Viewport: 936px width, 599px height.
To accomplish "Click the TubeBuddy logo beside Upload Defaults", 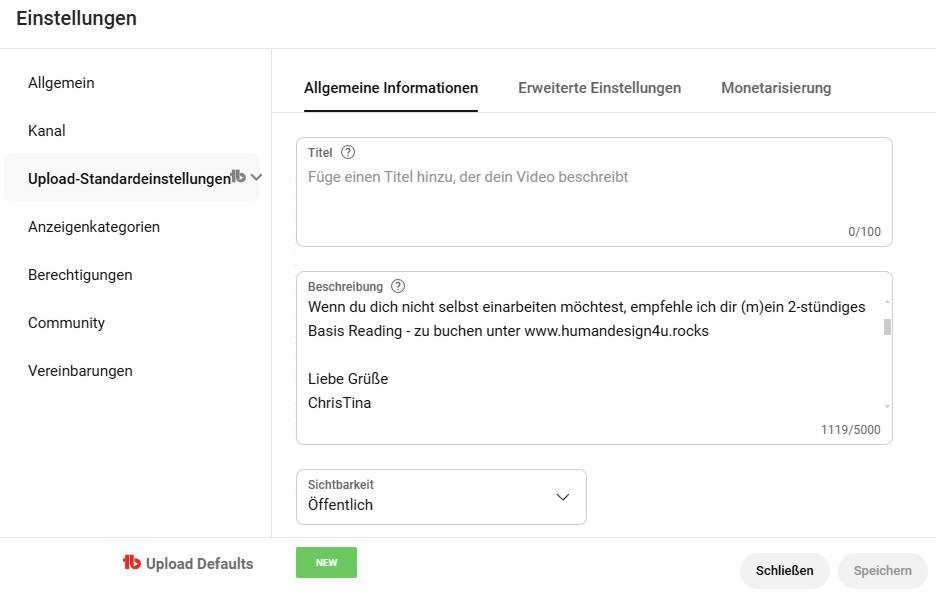I will 132,563.
